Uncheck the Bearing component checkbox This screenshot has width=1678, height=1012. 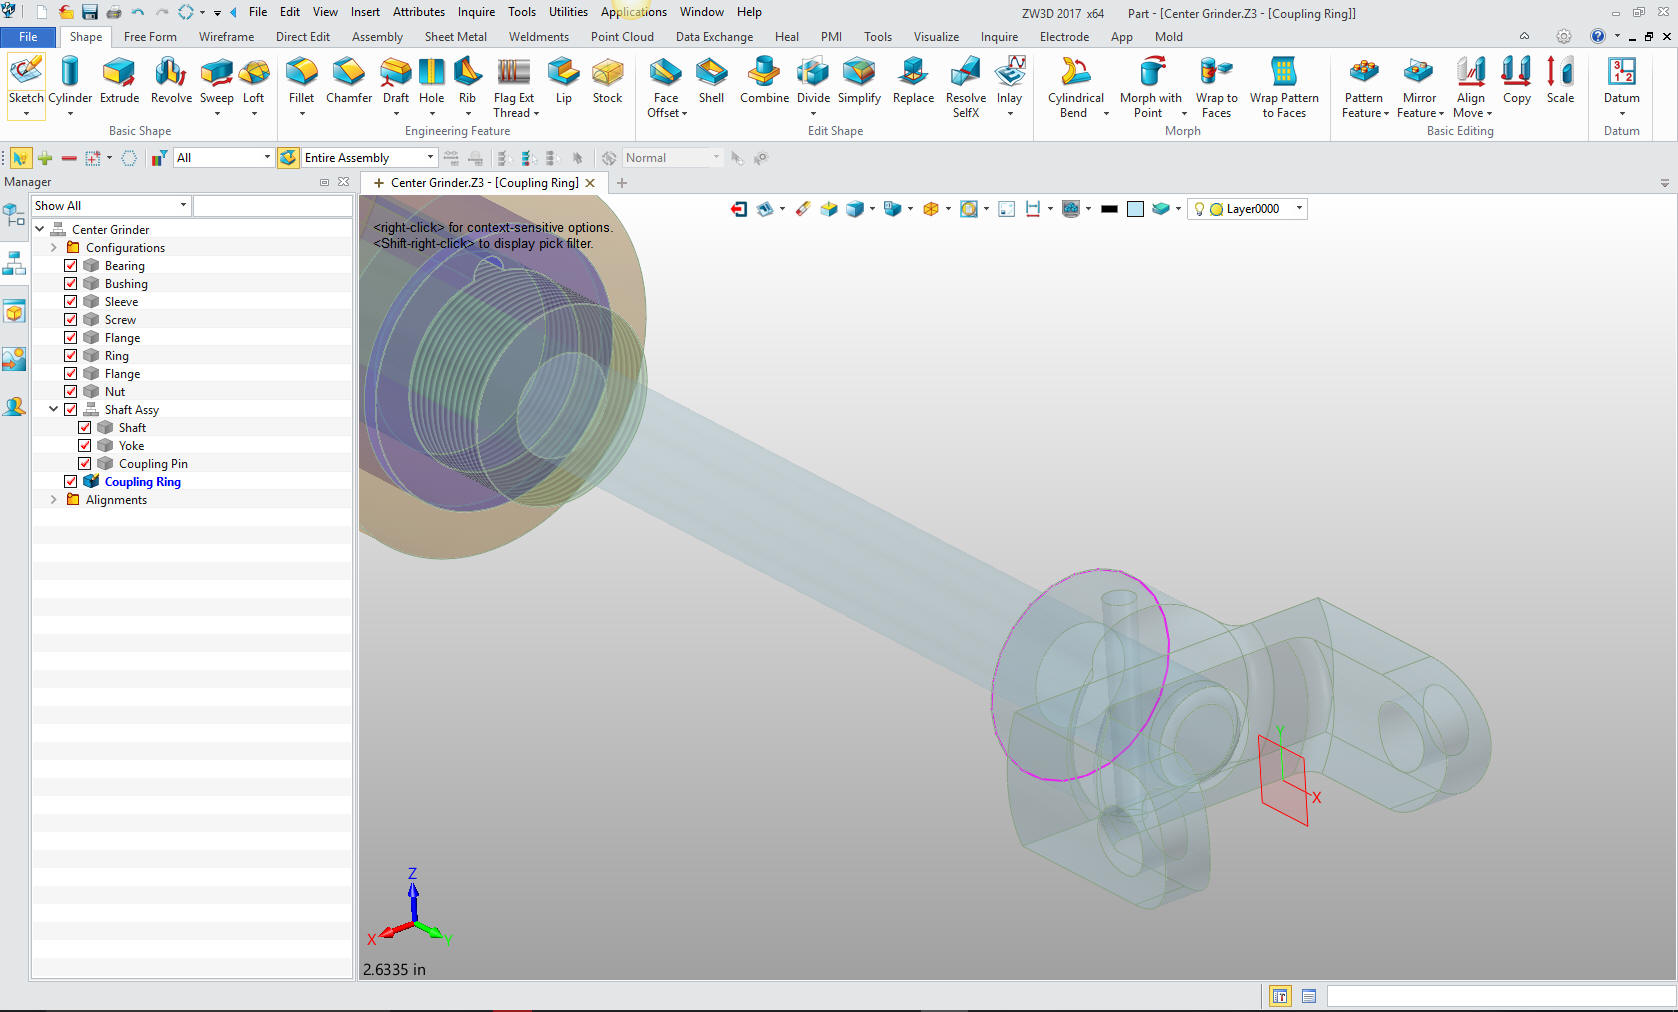click(71, 266)
